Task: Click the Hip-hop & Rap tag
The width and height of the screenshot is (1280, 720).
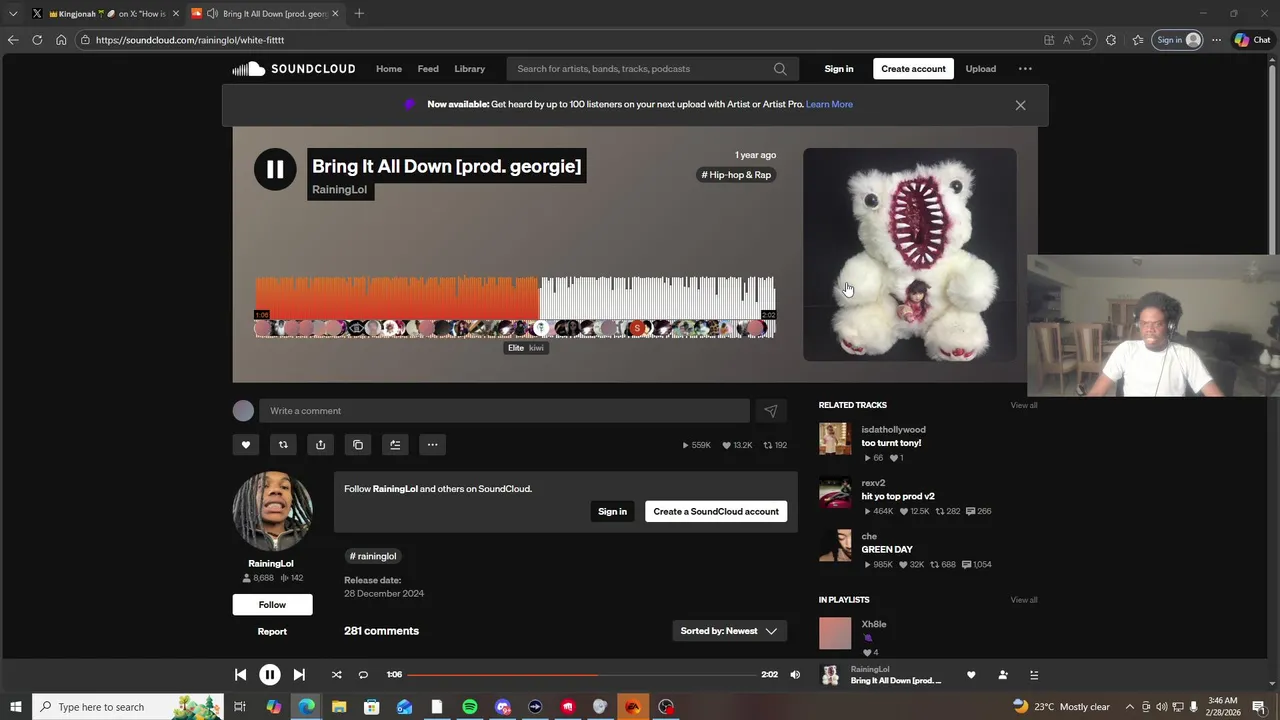Action: [x=736, y=175]
